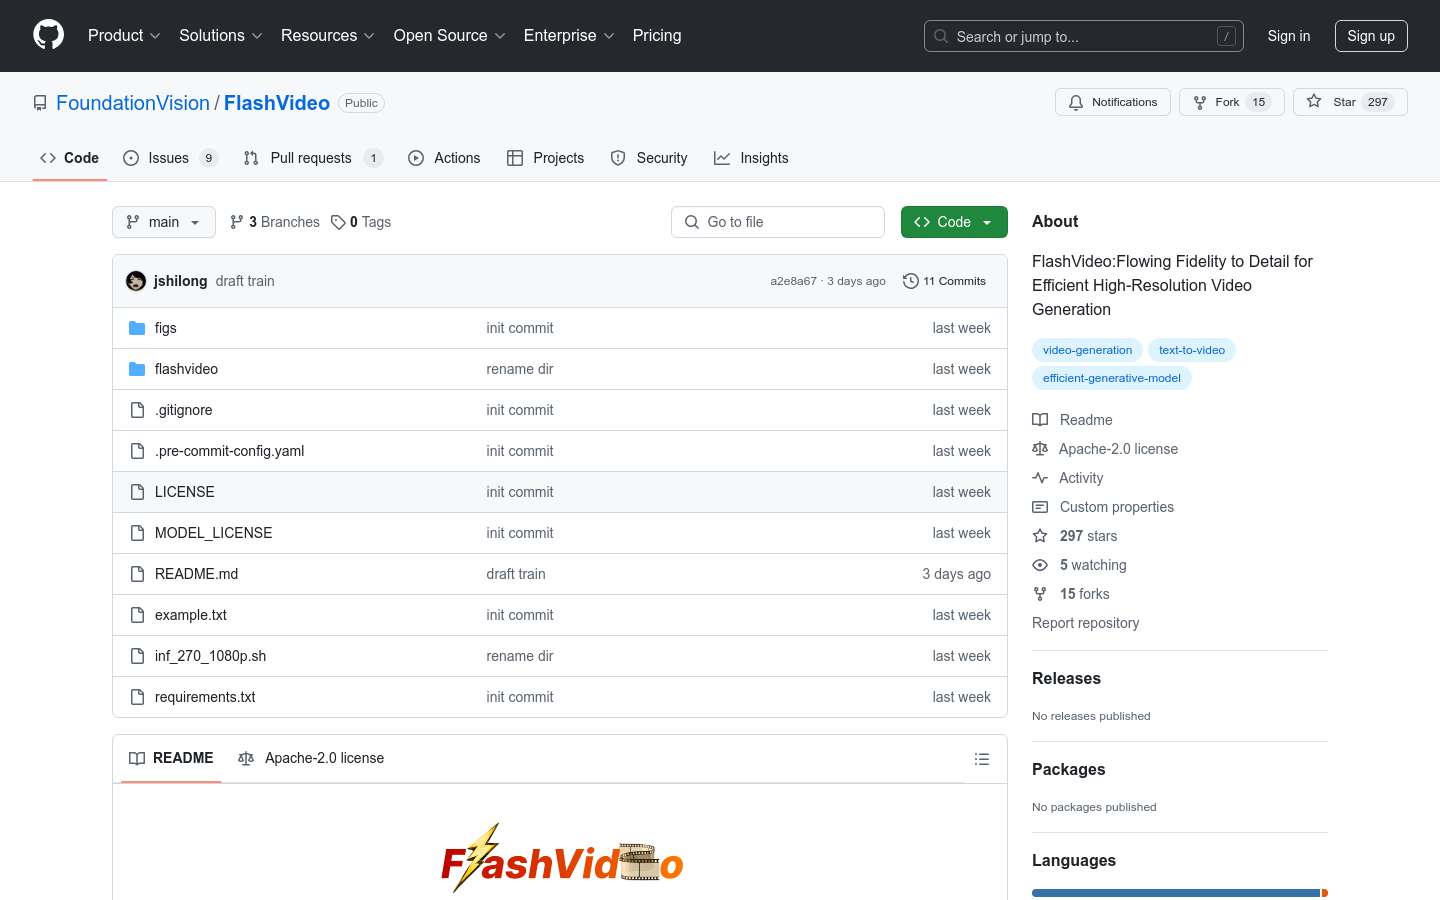
Task: Open the FoundationVision organization link
Action: (133, 103)
